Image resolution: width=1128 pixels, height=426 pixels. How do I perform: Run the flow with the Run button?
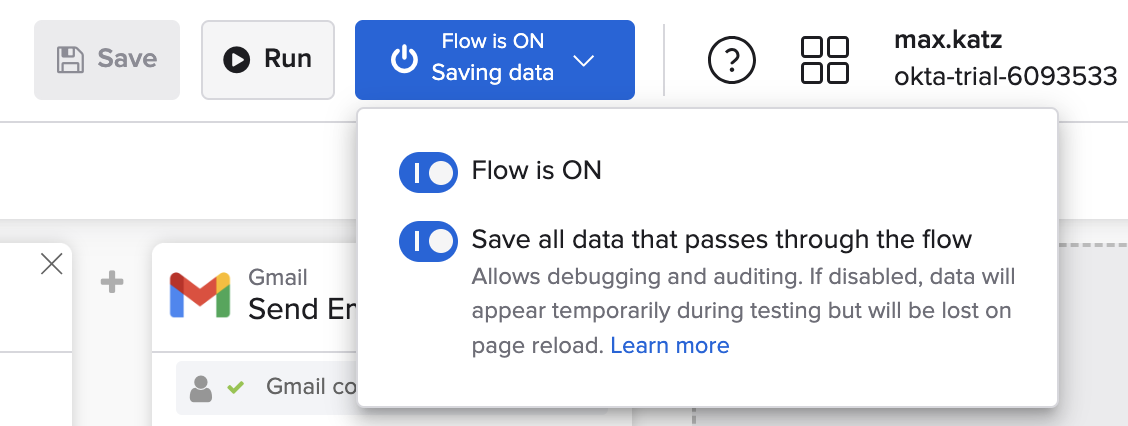[268, 60]
